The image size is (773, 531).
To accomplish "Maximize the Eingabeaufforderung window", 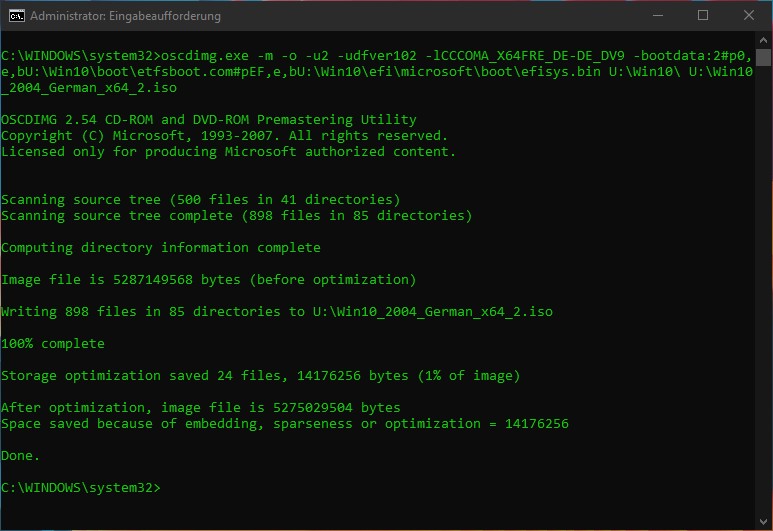I will [x=703, y=15].
